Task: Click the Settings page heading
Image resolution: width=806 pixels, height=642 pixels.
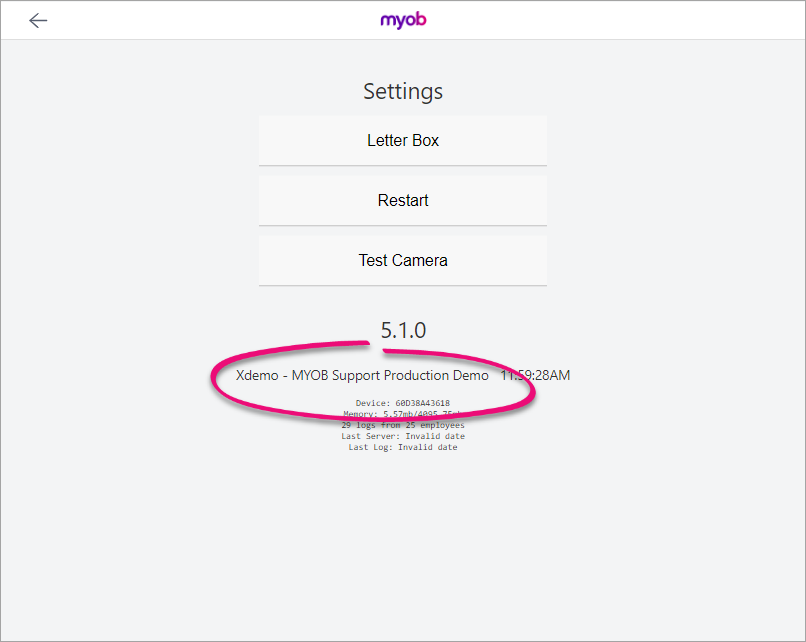Action: tap(403, 92)
